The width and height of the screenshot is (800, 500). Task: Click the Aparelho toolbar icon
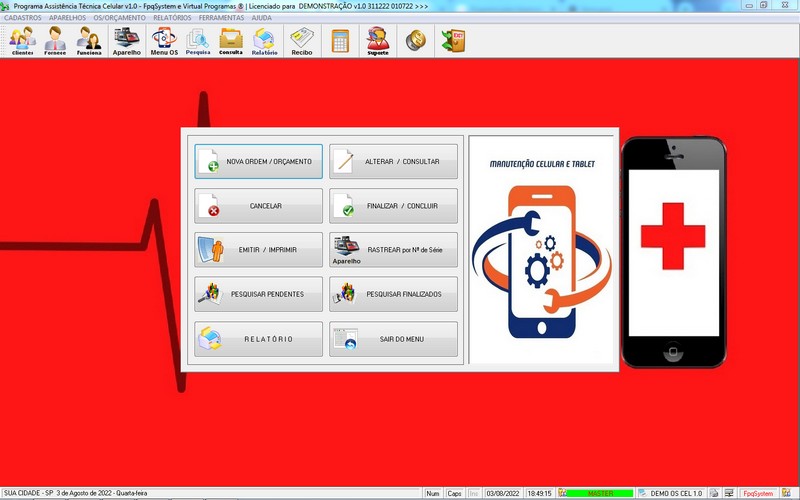[x=127, y=40]
